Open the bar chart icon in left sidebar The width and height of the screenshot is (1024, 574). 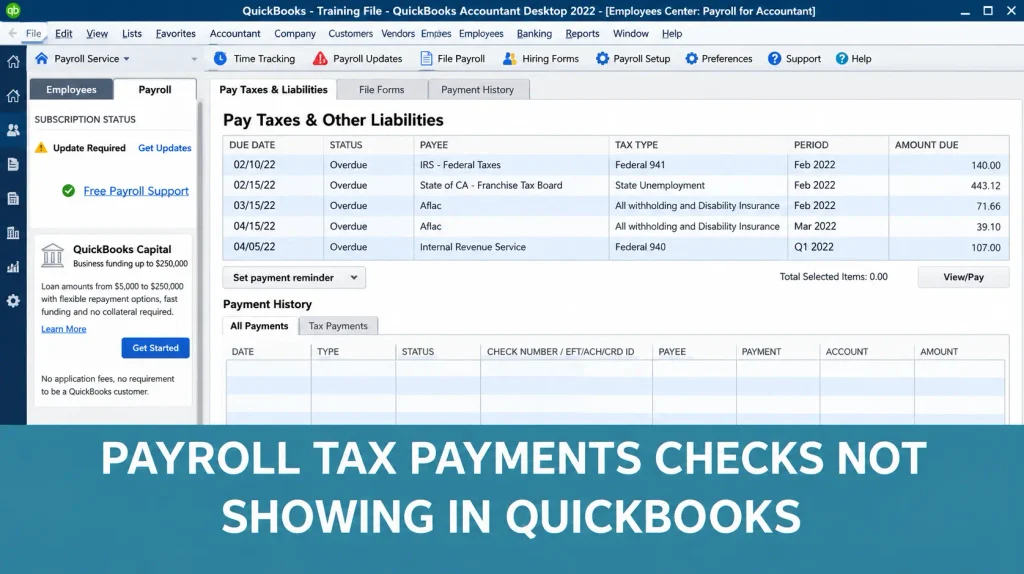[13, 266]
